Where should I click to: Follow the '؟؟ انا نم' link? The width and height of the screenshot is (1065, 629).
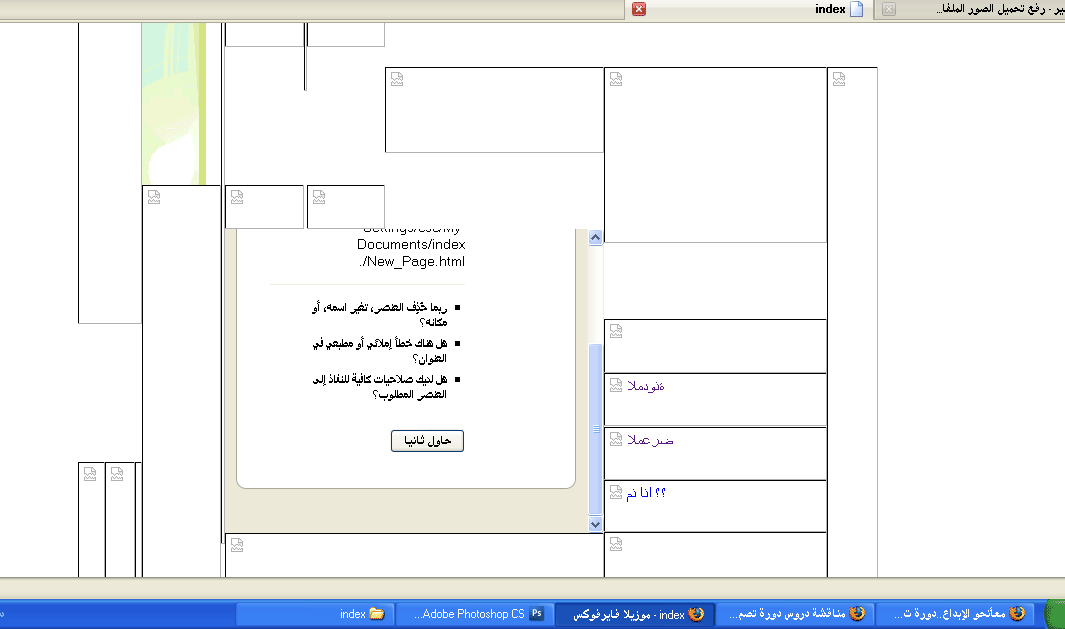(646, 494)
